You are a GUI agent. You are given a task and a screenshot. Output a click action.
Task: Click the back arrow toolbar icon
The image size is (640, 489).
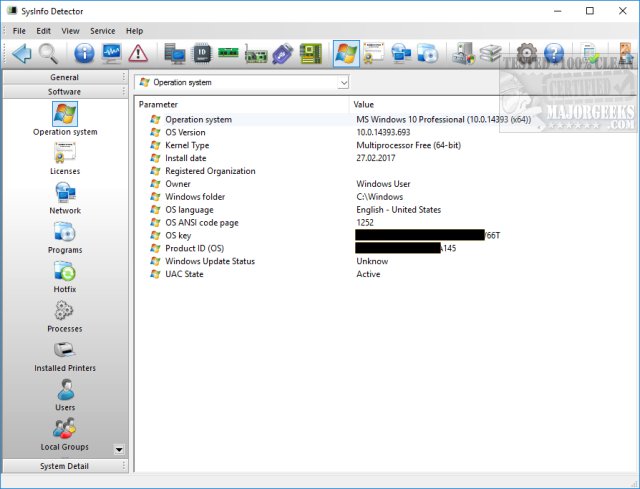pos(21,53)
